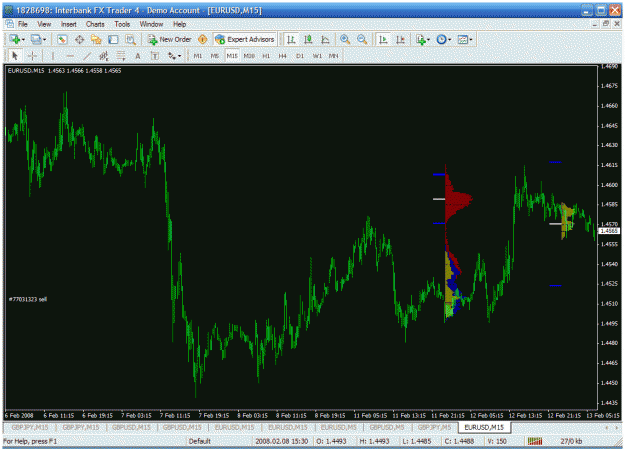Click the Periods clock icon
This screenshot has height=449, width=625.
coord(441,39)
